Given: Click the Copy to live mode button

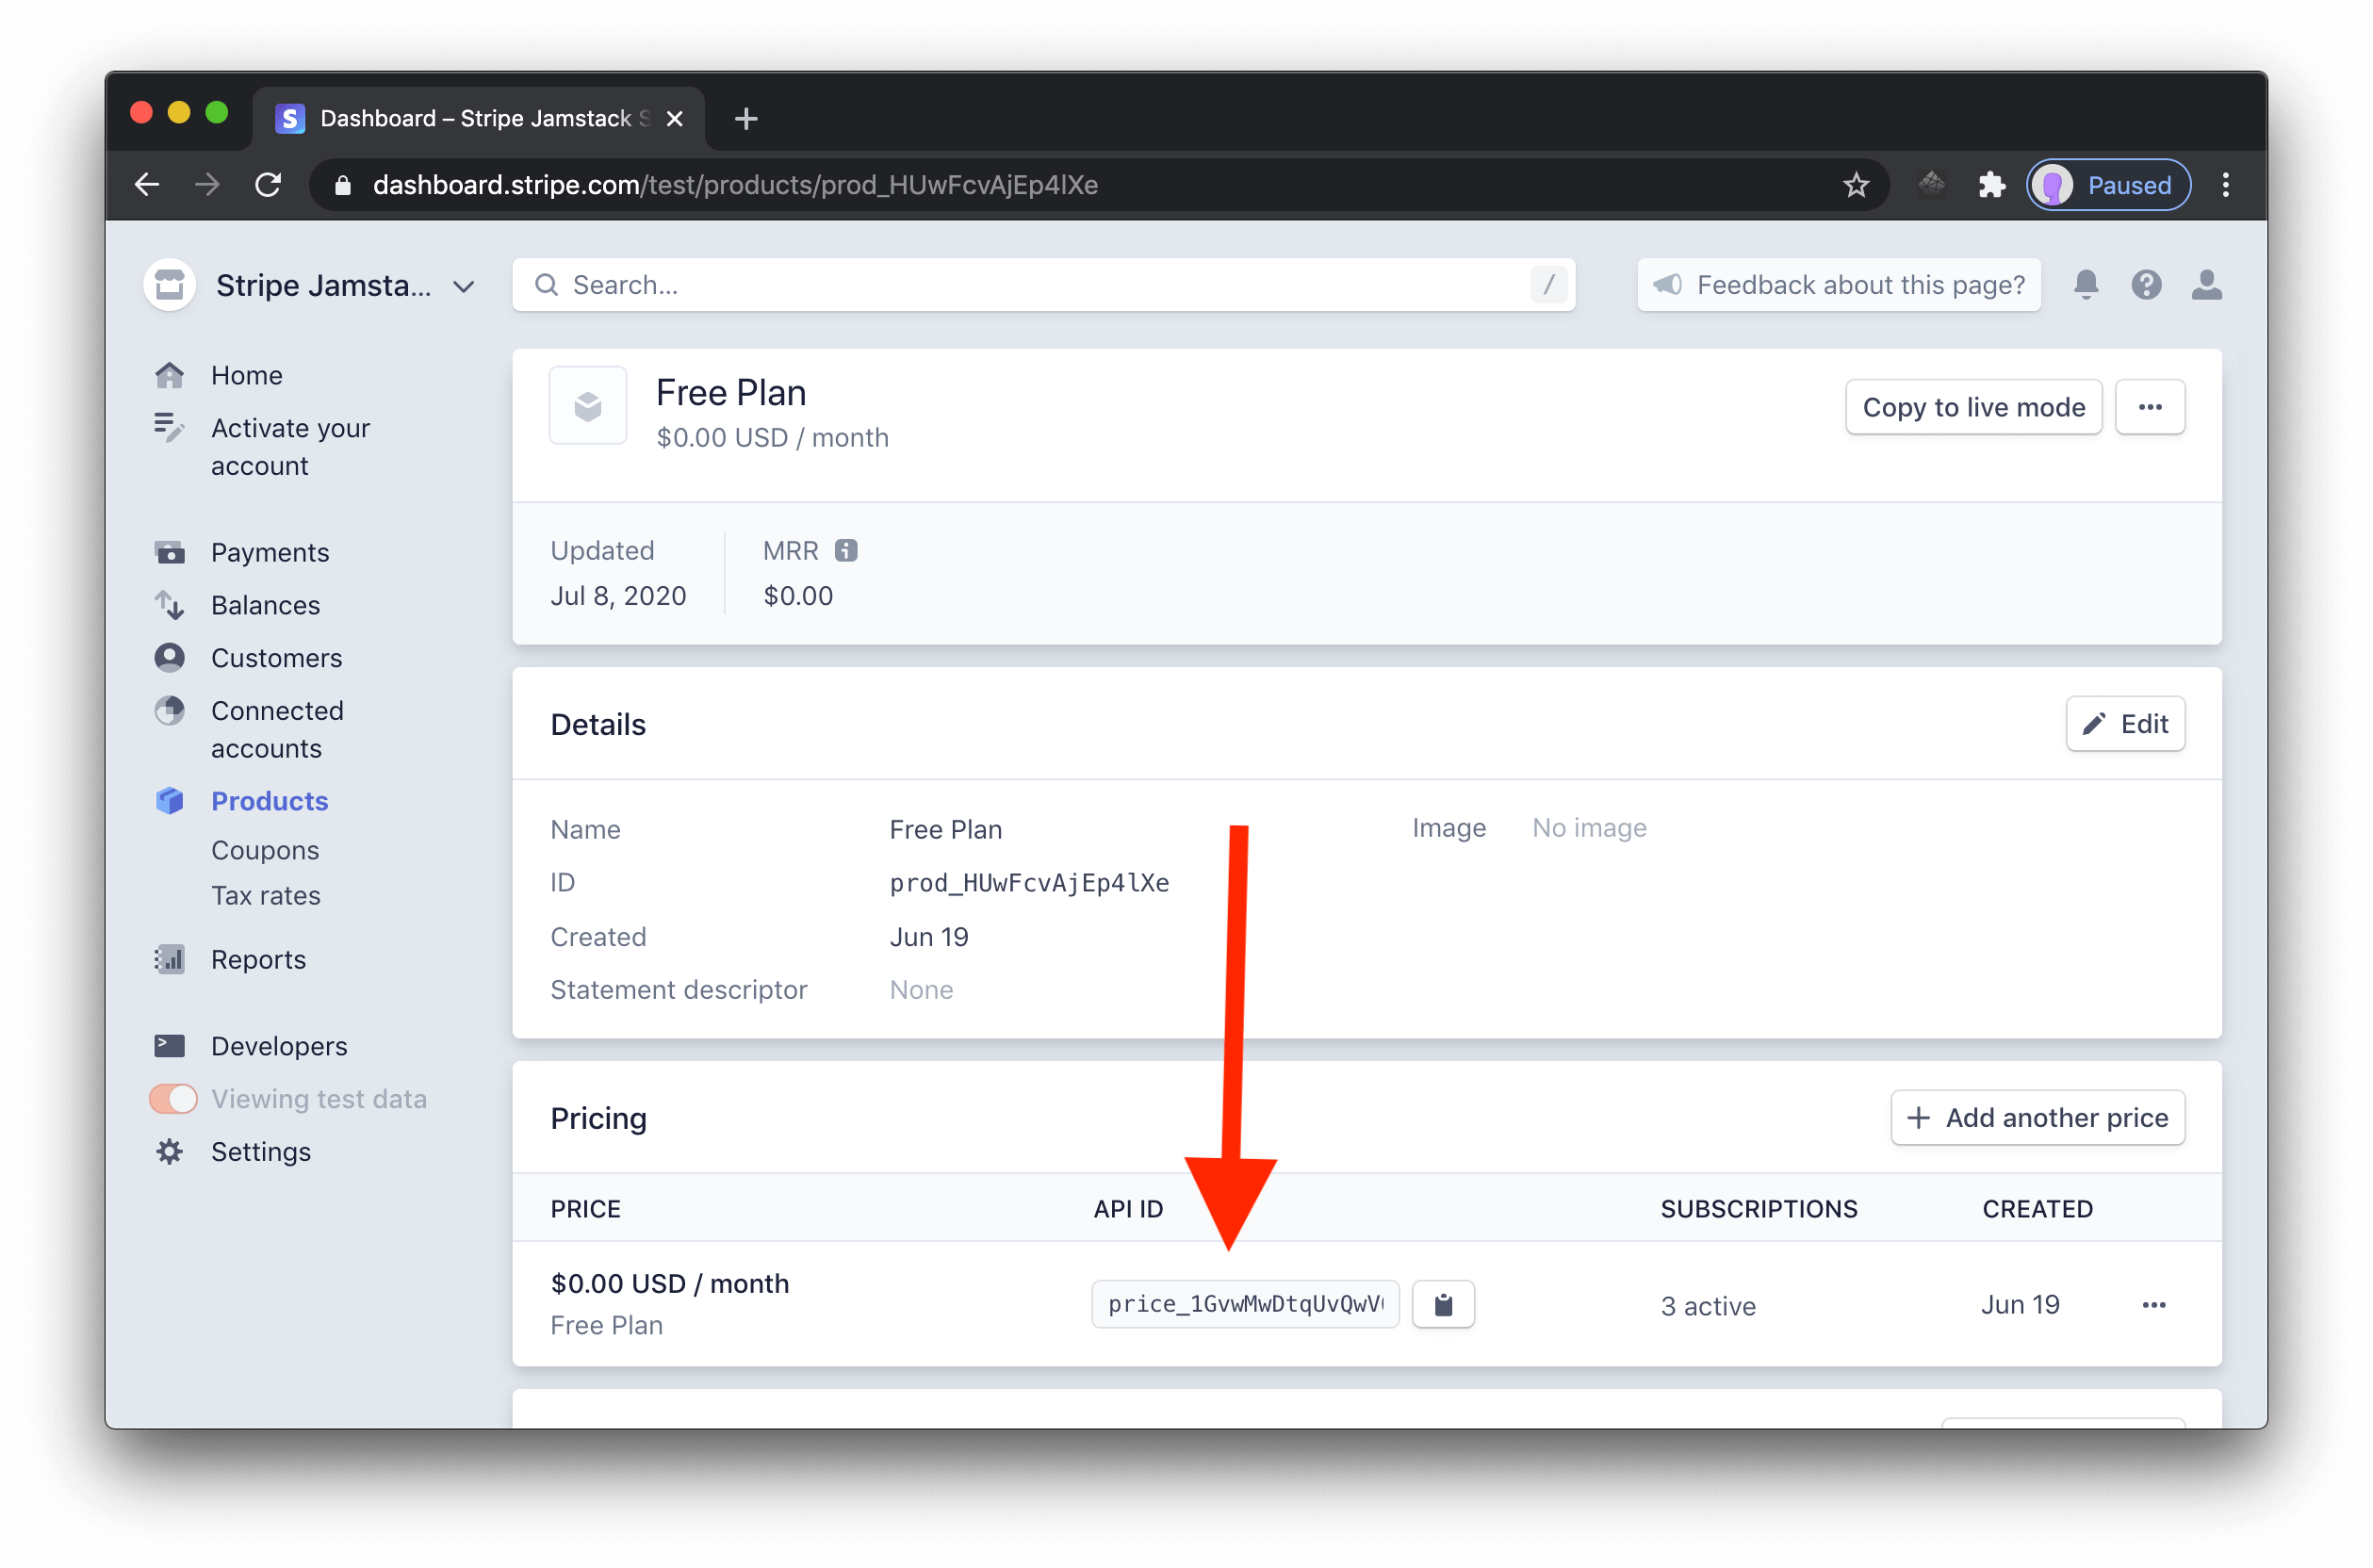Looking at the screenshot, I should click(x=1974, y=406).
